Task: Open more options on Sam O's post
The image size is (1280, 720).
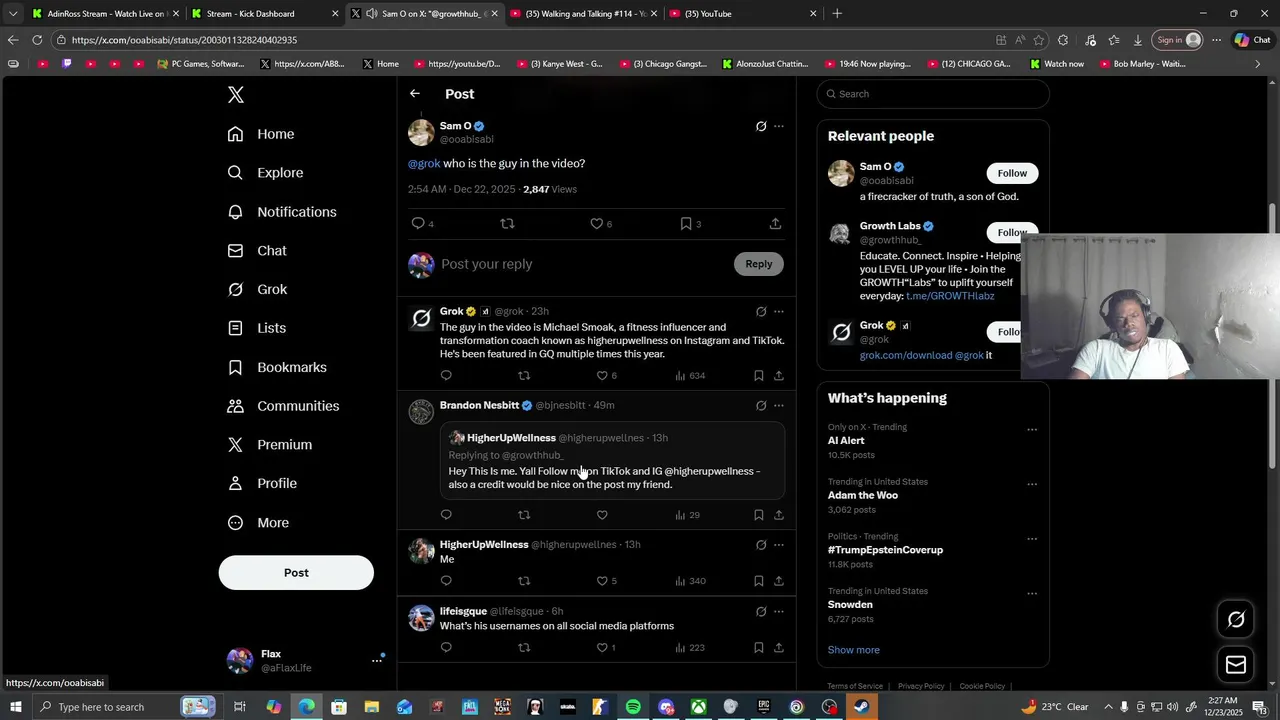Action: 779,126
